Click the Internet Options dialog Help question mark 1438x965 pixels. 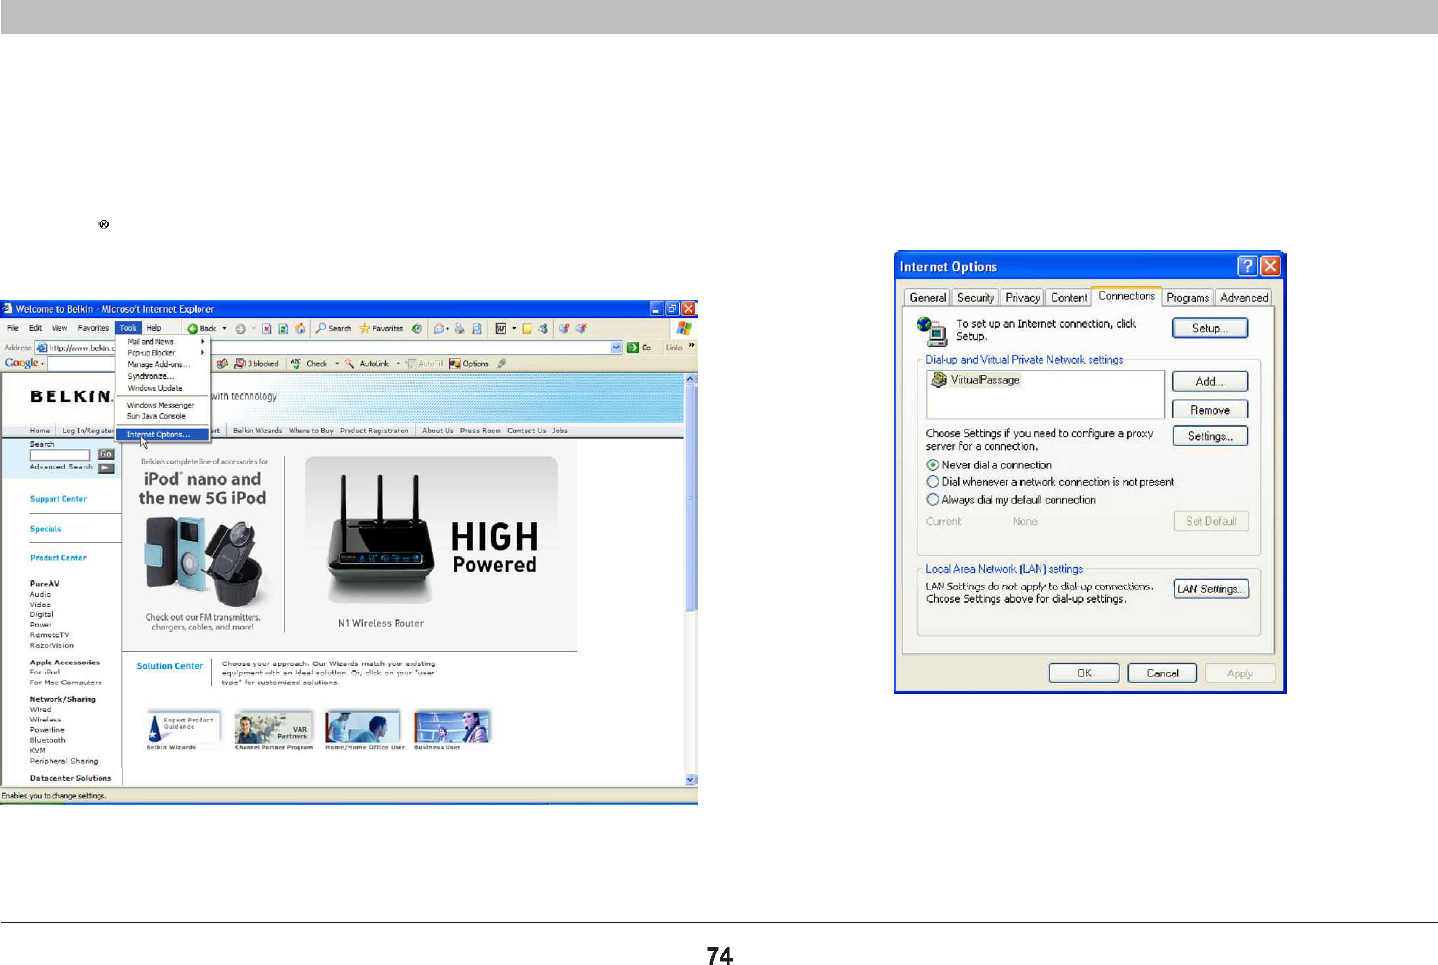(1246, 266)
